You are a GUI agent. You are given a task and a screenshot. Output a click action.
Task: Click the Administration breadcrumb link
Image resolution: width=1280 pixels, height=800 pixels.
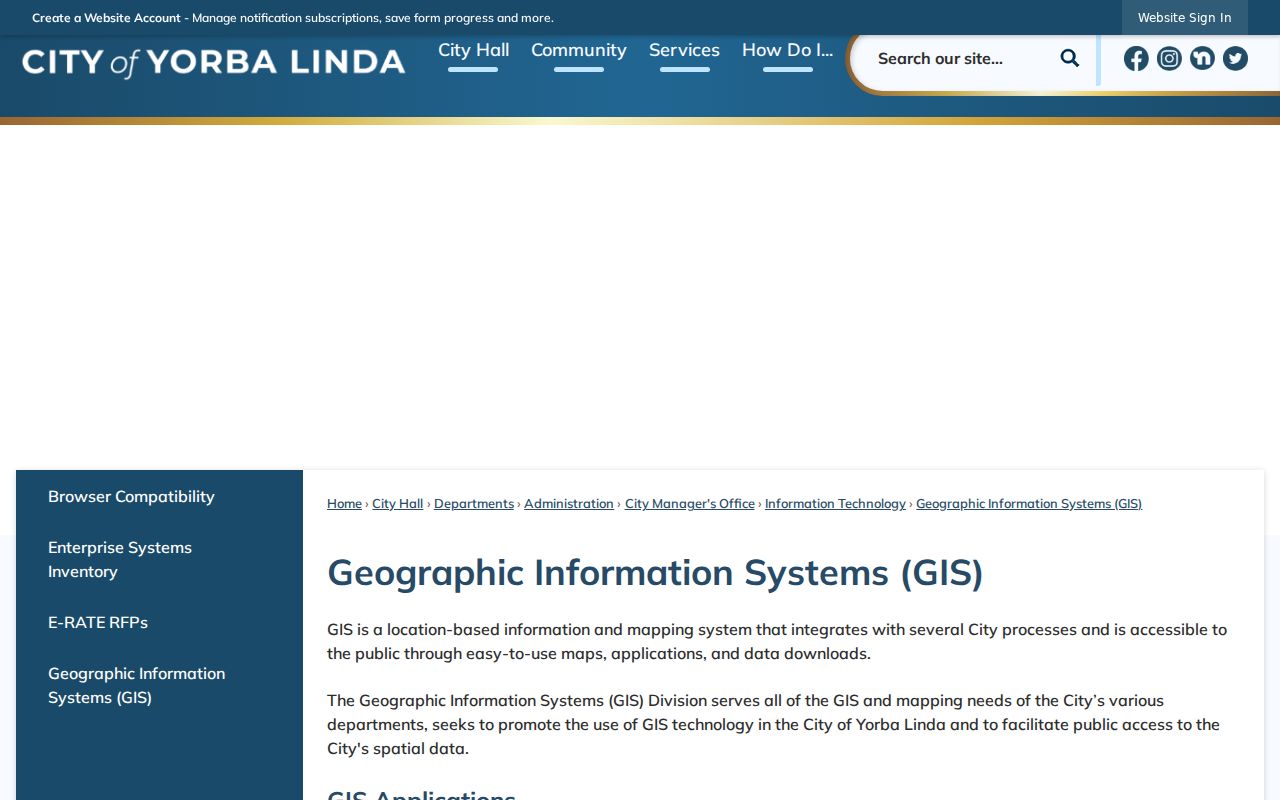pyautogui.click(x=569, y=504)
